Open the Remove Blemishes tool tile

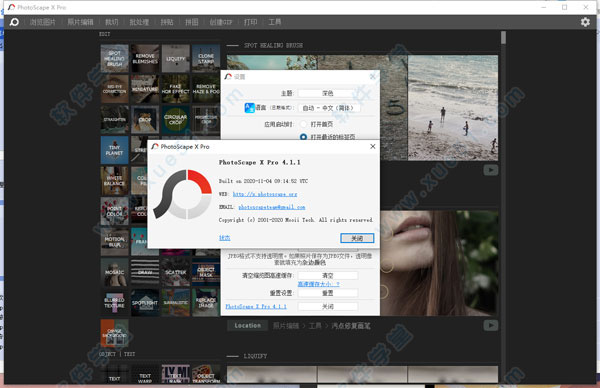pos(145,59)
